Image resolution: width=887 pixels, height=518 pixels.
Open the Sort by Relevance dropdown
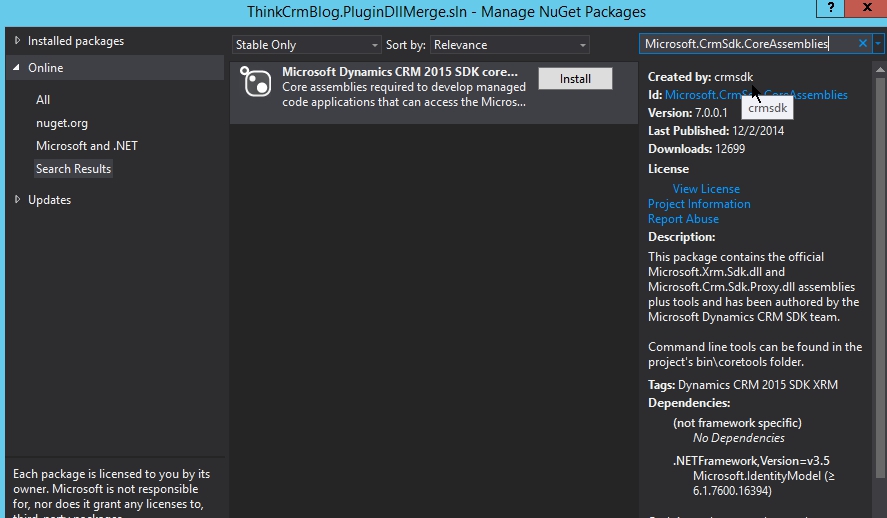point(509,45)
